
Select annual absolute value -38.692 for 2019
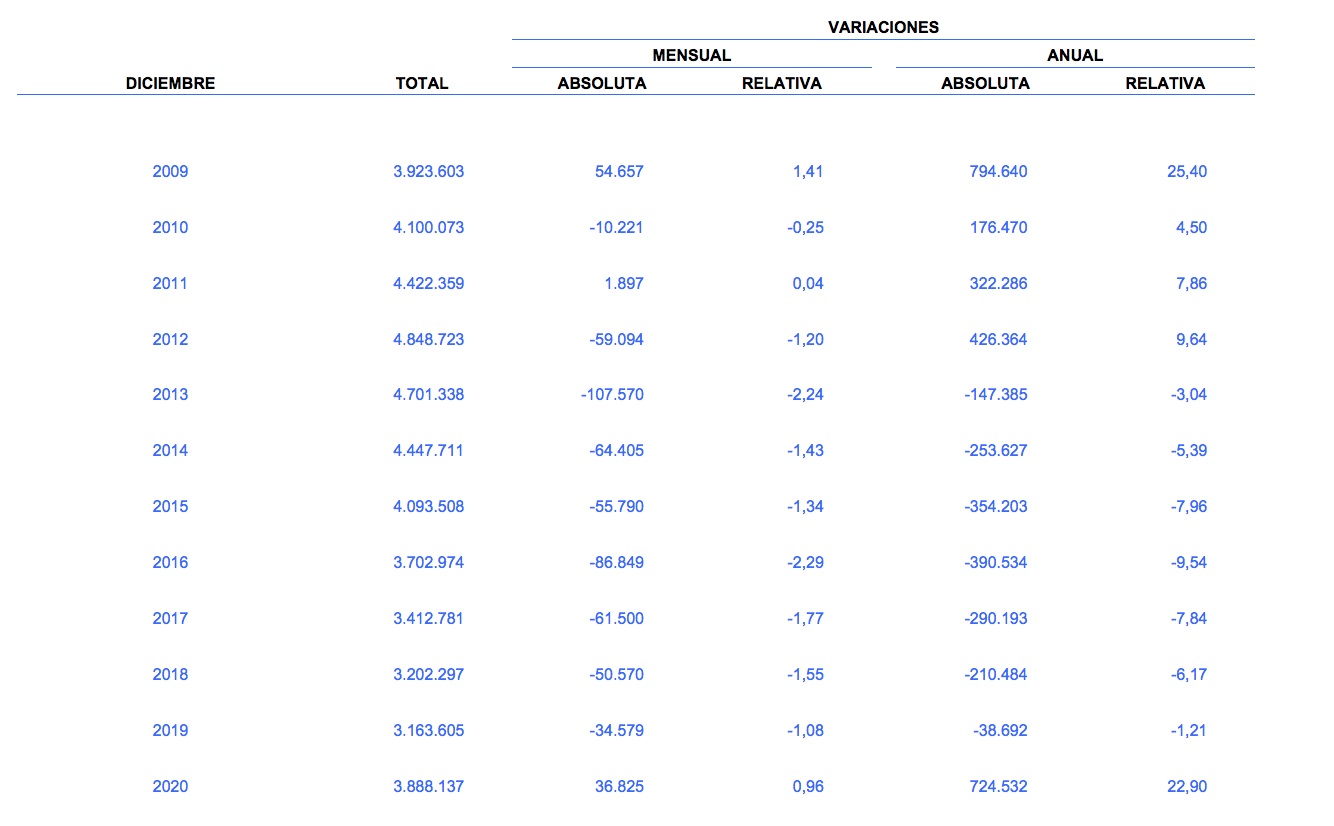[1000, 730]
